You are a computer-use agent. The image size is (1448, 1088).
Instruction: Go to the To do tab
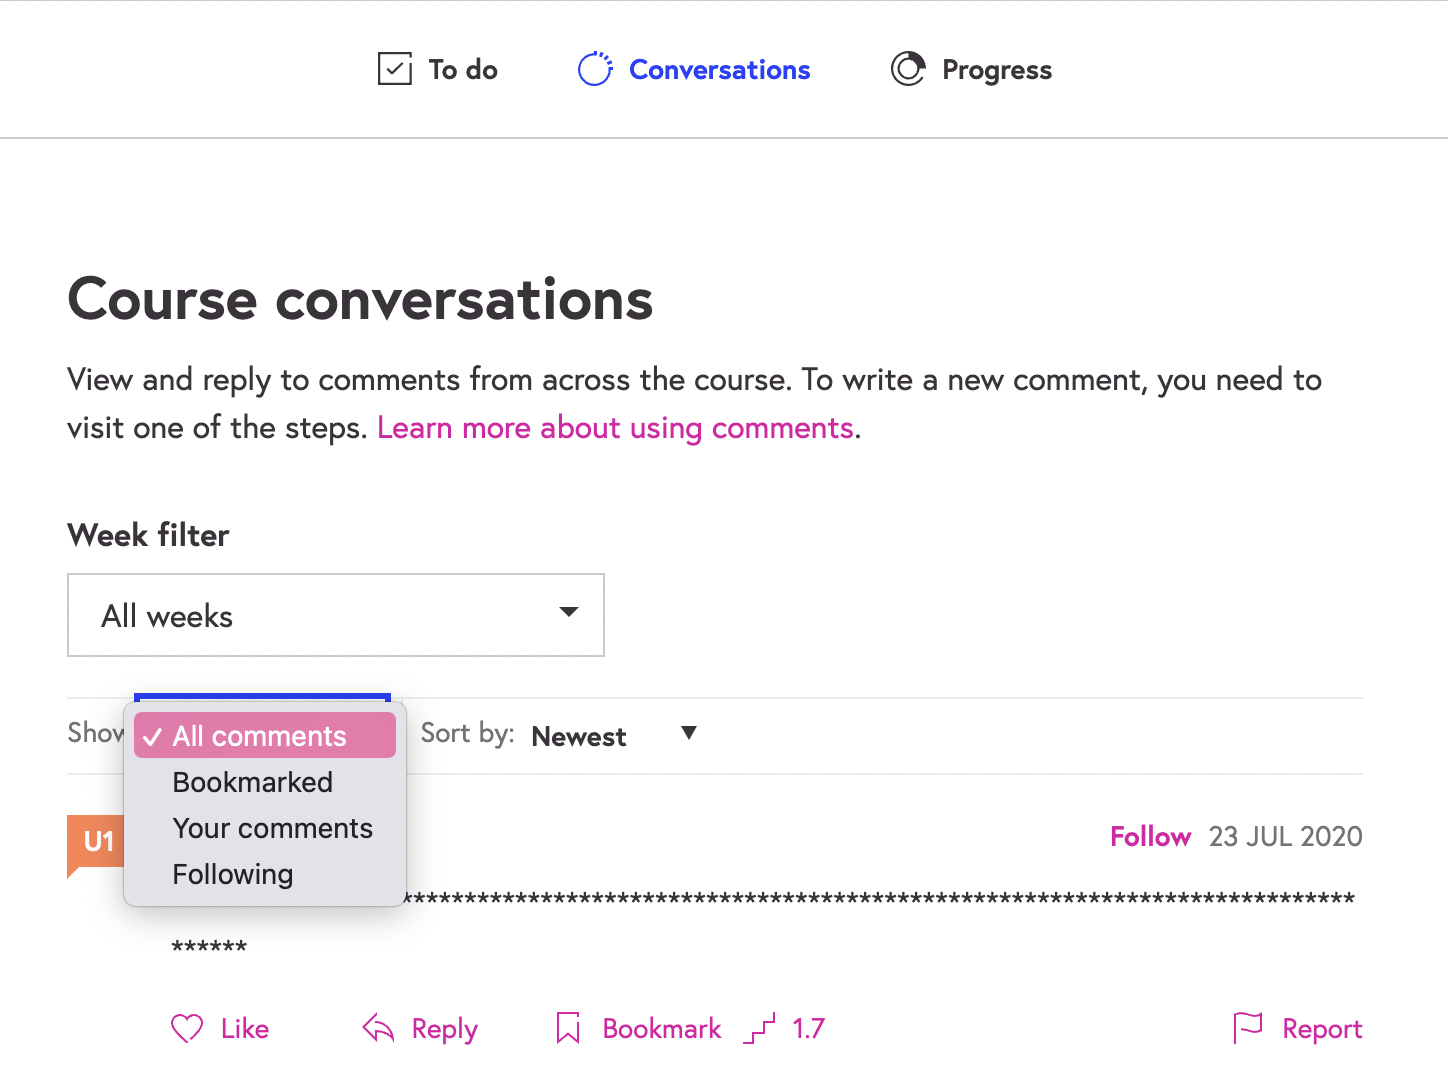[x=462, y=70]
